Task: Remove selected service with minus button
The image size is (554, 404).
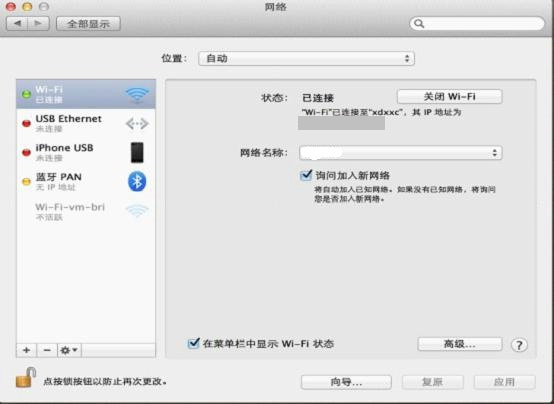Action: coord(47,350)
